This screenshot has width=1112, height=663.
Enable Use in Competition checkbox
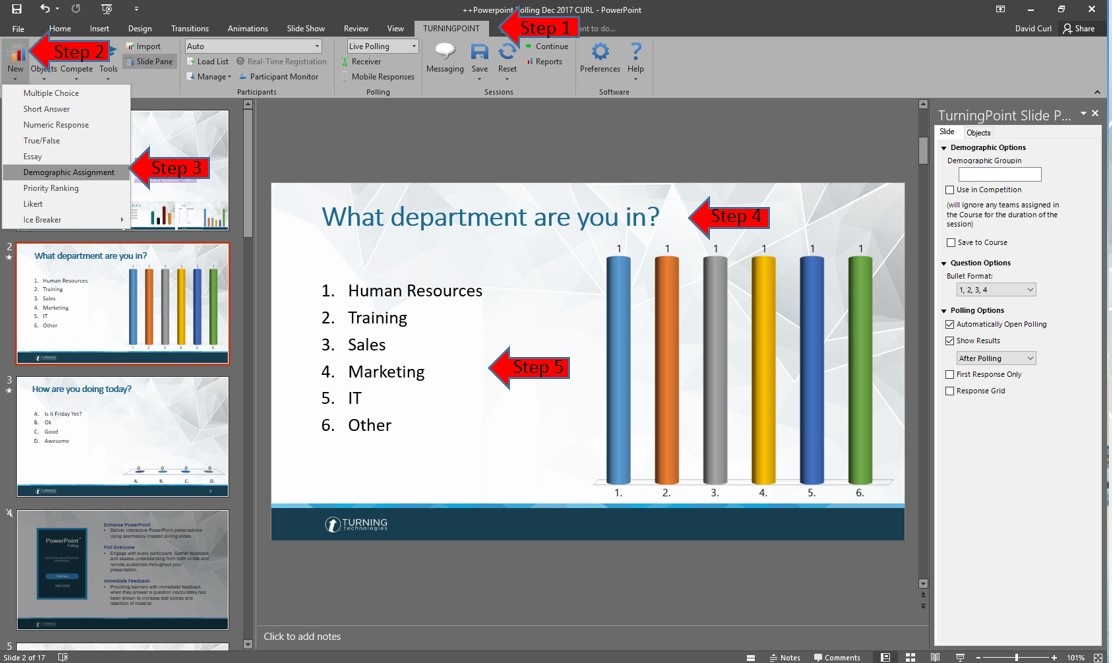coord(950,190)
